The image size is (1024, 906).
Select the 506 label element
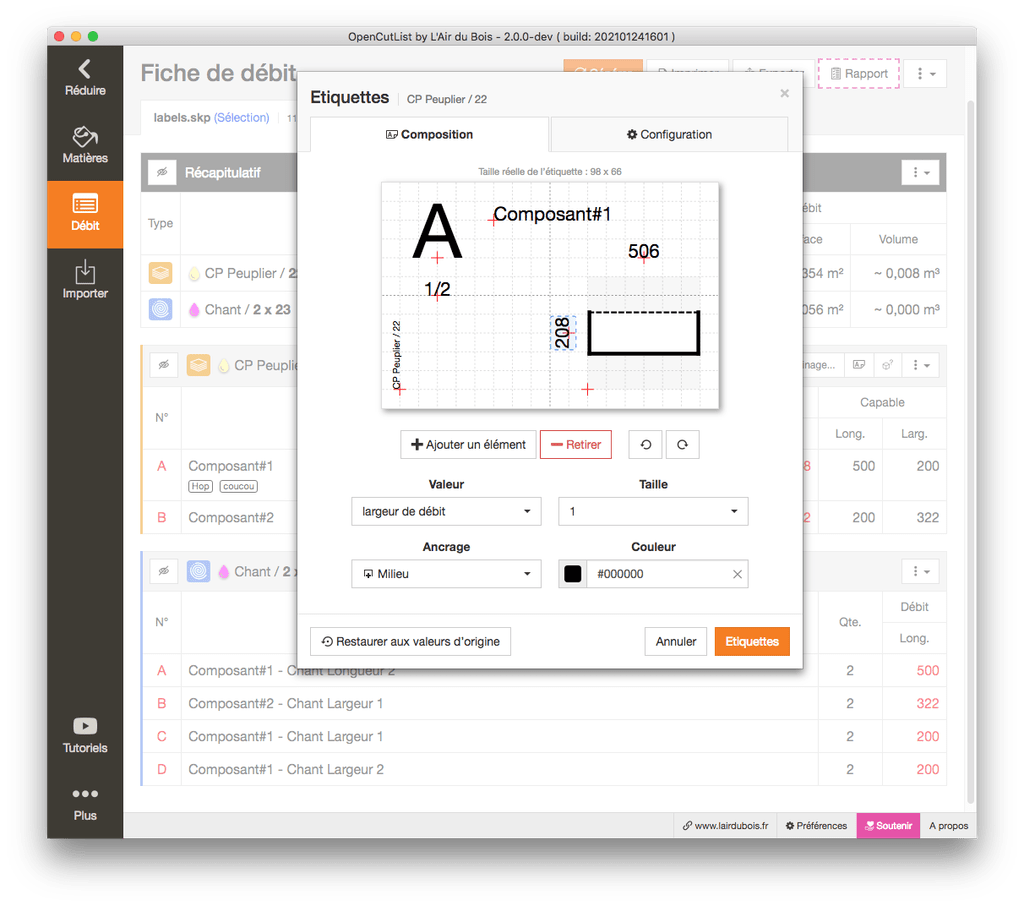(643, 251)
